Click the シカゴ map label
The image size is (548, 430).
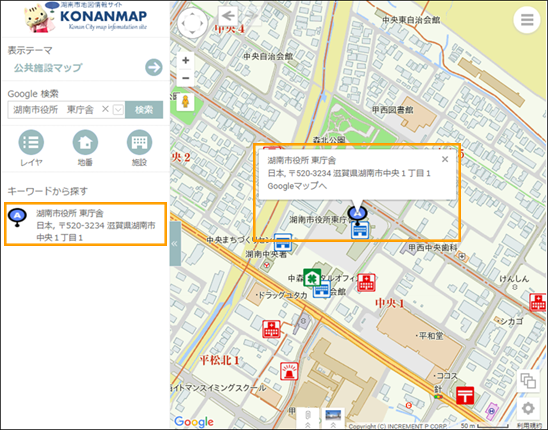pyautogui.click(x=511, y=321)
